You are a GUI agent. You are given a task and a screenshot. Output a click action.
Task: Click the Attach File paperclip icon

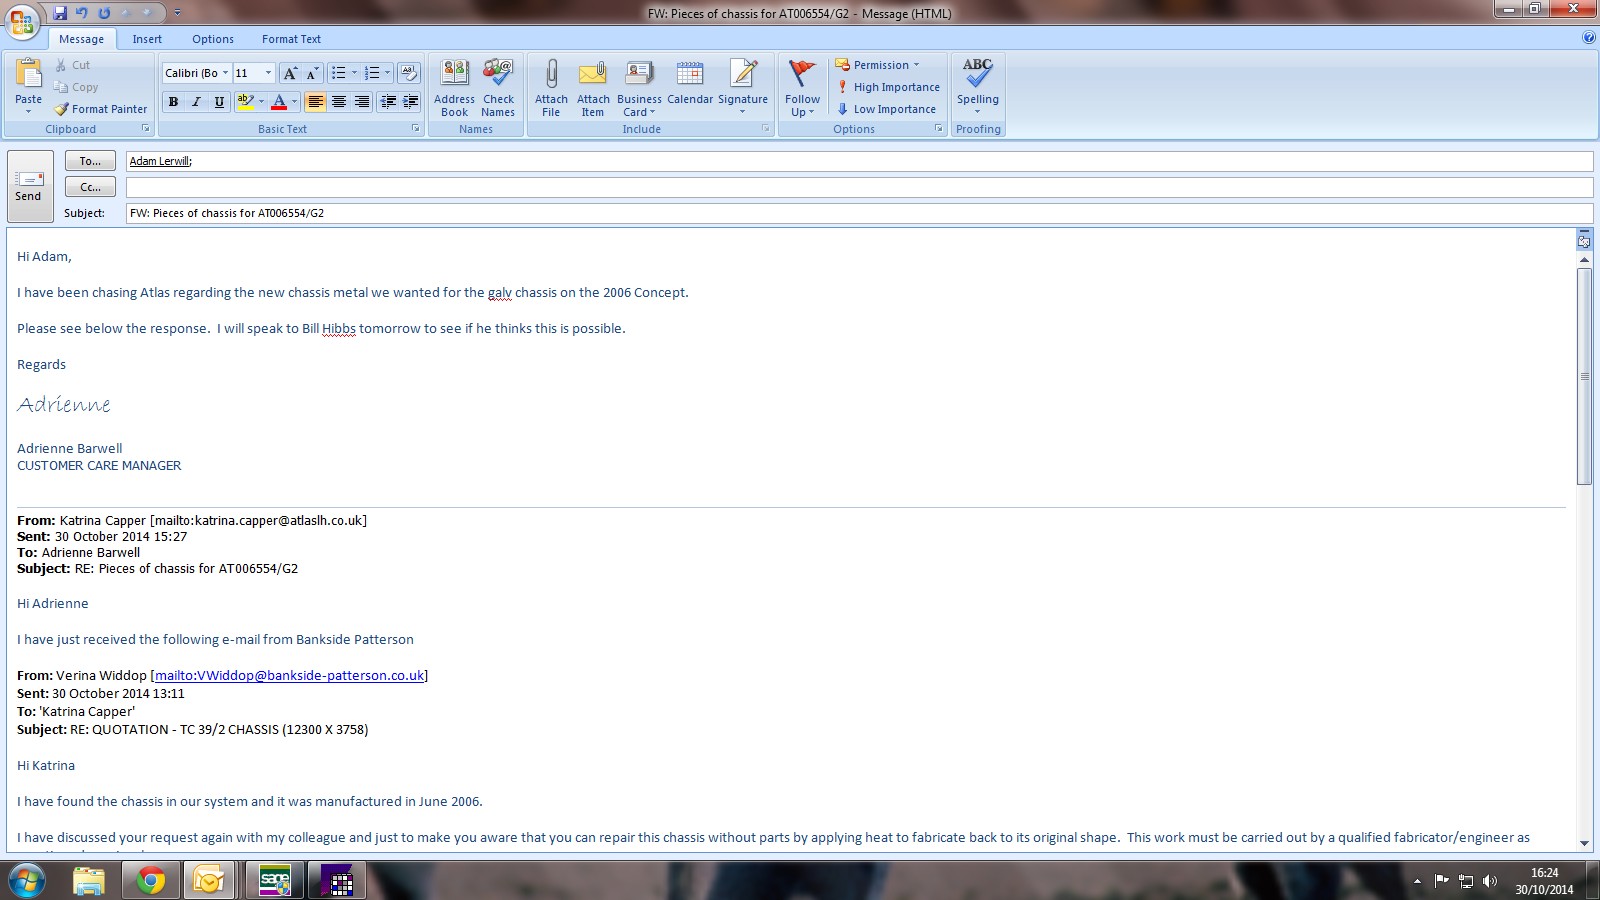(551, 75)
